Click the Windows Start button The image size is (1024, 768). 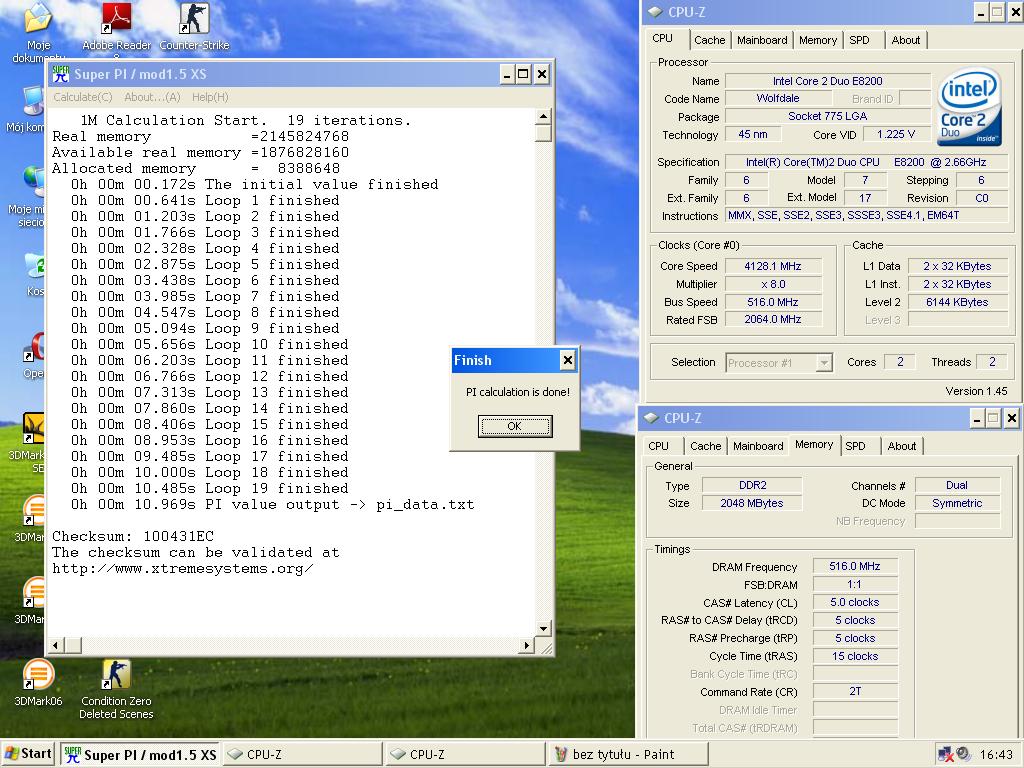coord(28,754)
